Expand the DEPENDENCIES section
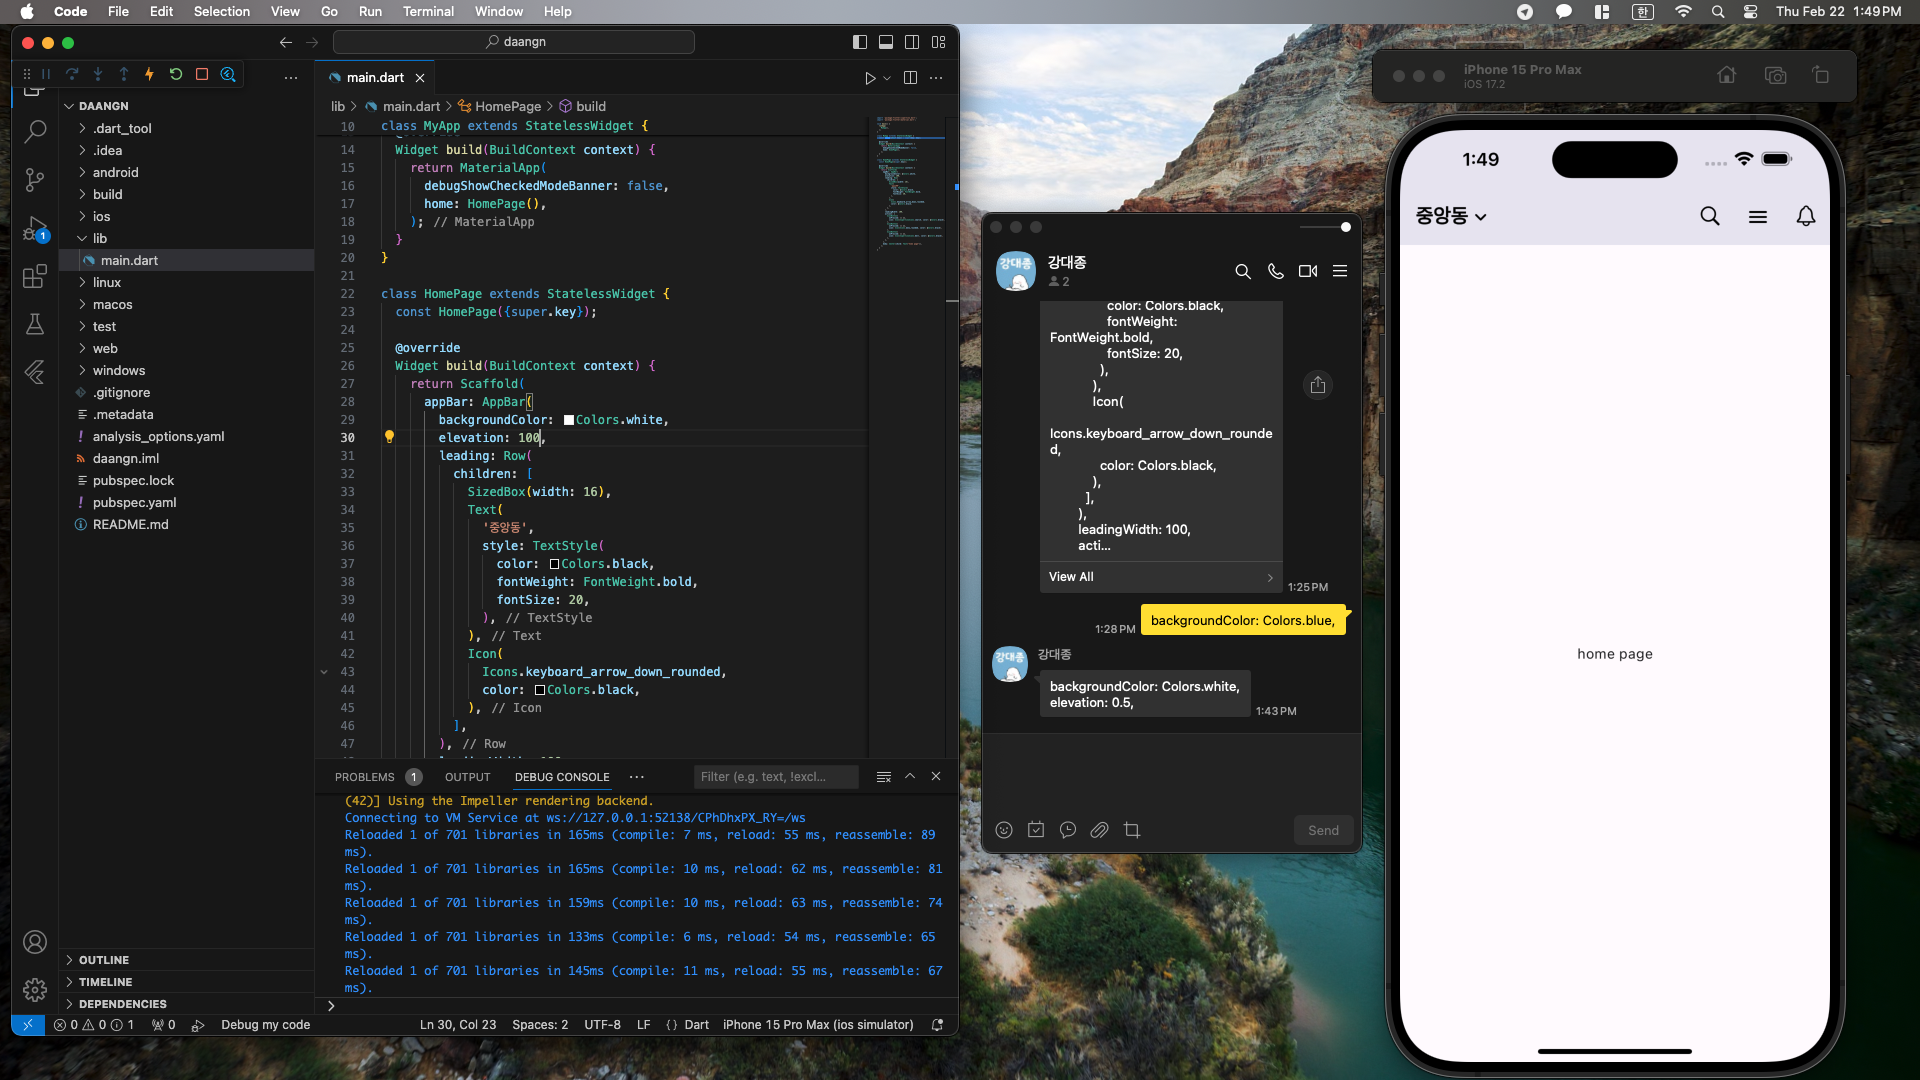1920x1080 pixels. coord(122,1004)
